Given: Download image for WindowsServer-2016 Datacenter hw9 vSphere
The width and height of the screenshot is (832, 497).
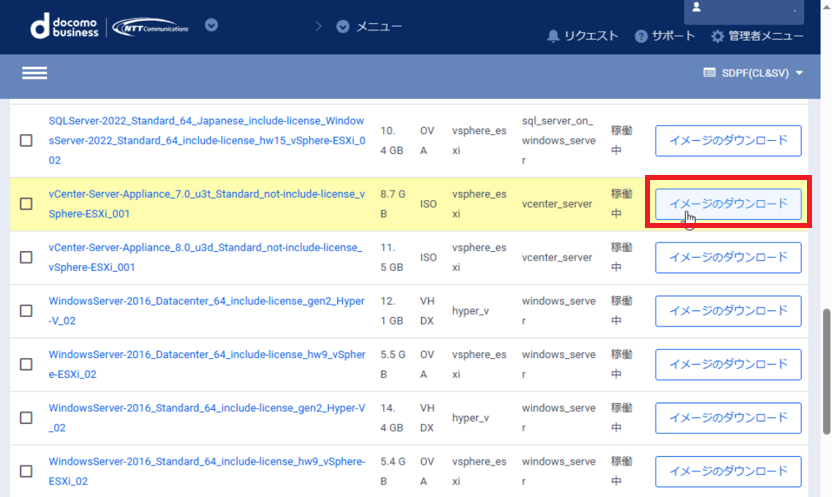Looking at the screenshot, I should (728, 364).
